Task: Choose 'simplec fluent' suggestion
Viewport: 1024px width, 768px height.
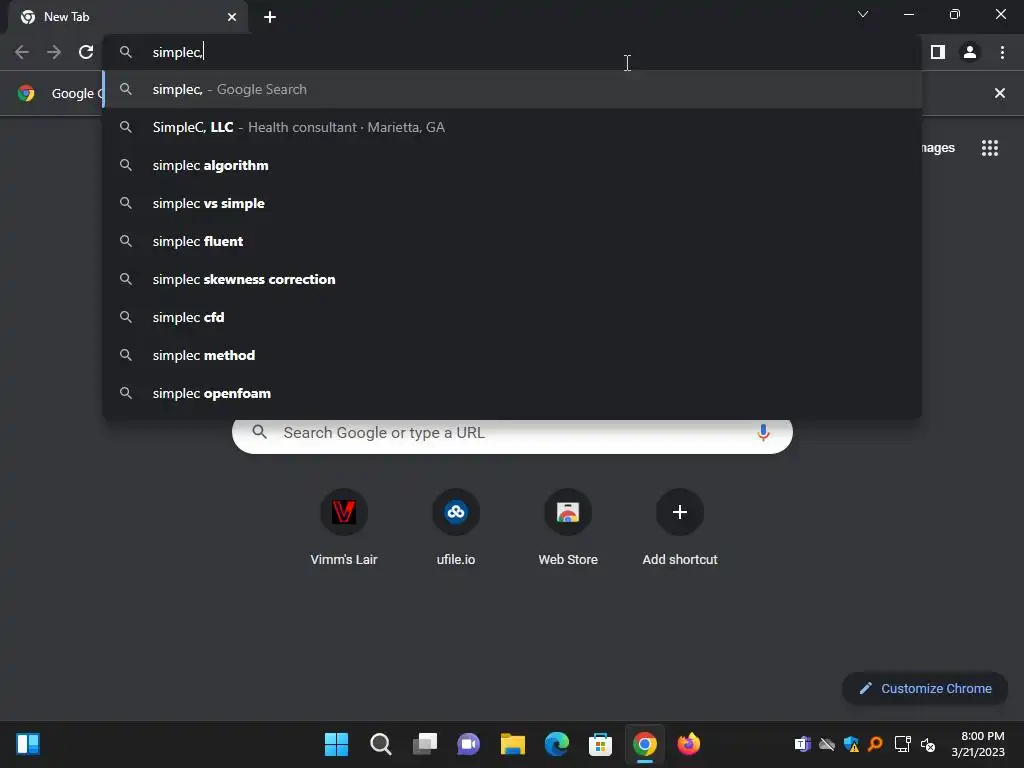Action: 512,241
